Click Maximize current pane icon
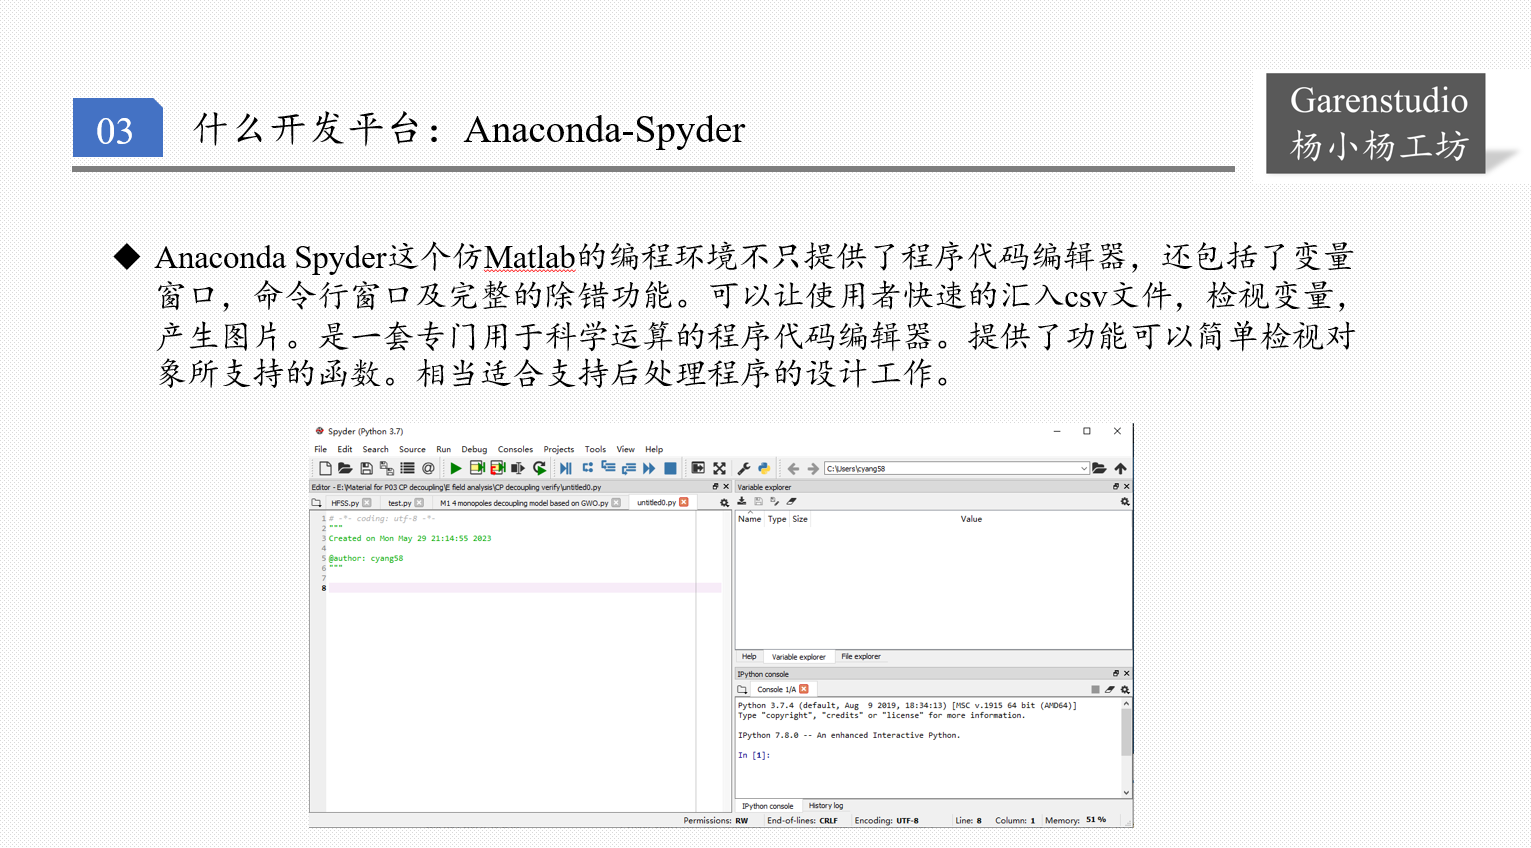The image size is (1531, 848). (x=698, y=468)
